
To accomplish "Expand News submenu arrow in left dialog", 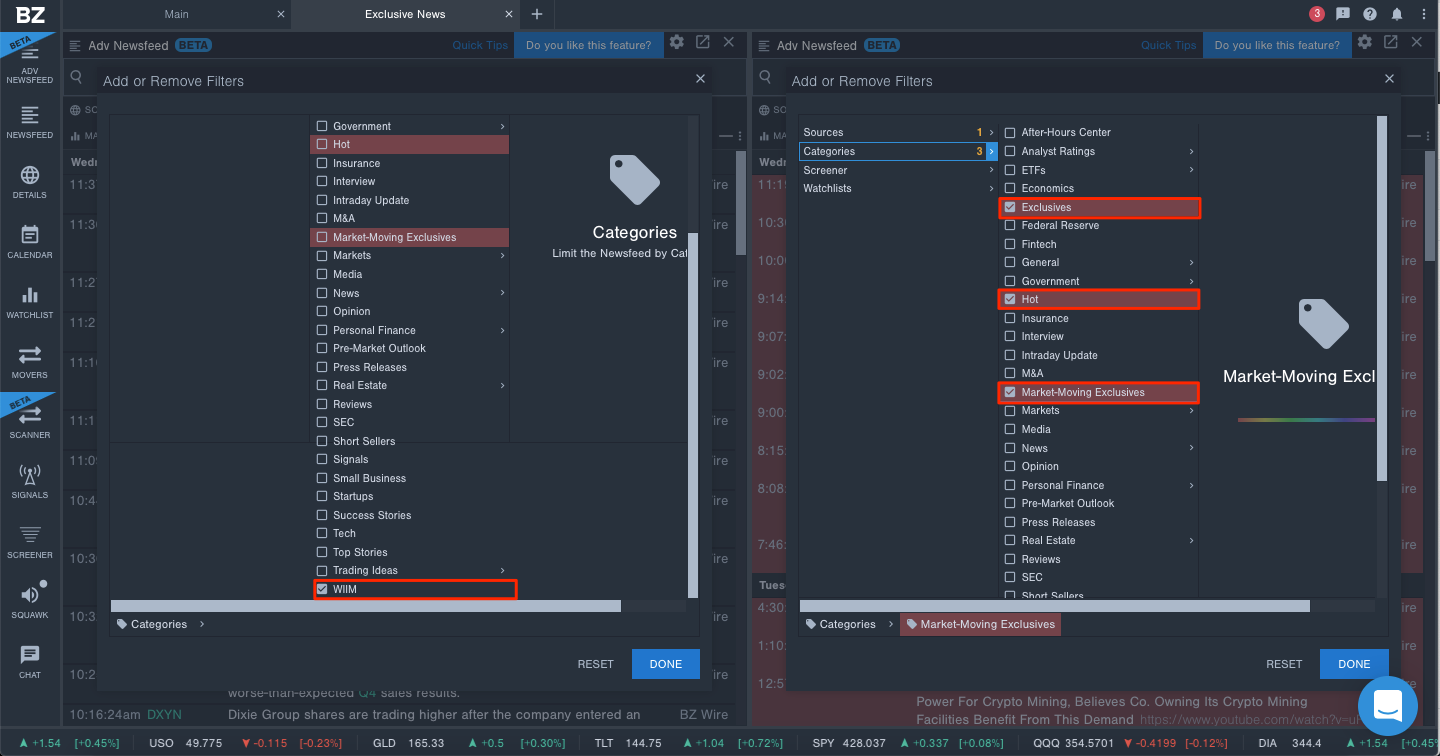I will pos(503,293).
